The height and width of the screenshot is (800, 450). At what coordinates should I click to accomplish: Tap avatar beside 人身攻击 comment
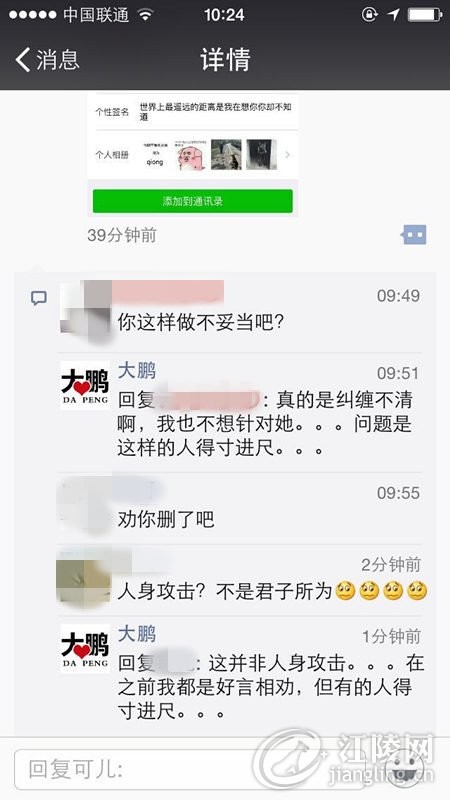[x=83, y=578]
